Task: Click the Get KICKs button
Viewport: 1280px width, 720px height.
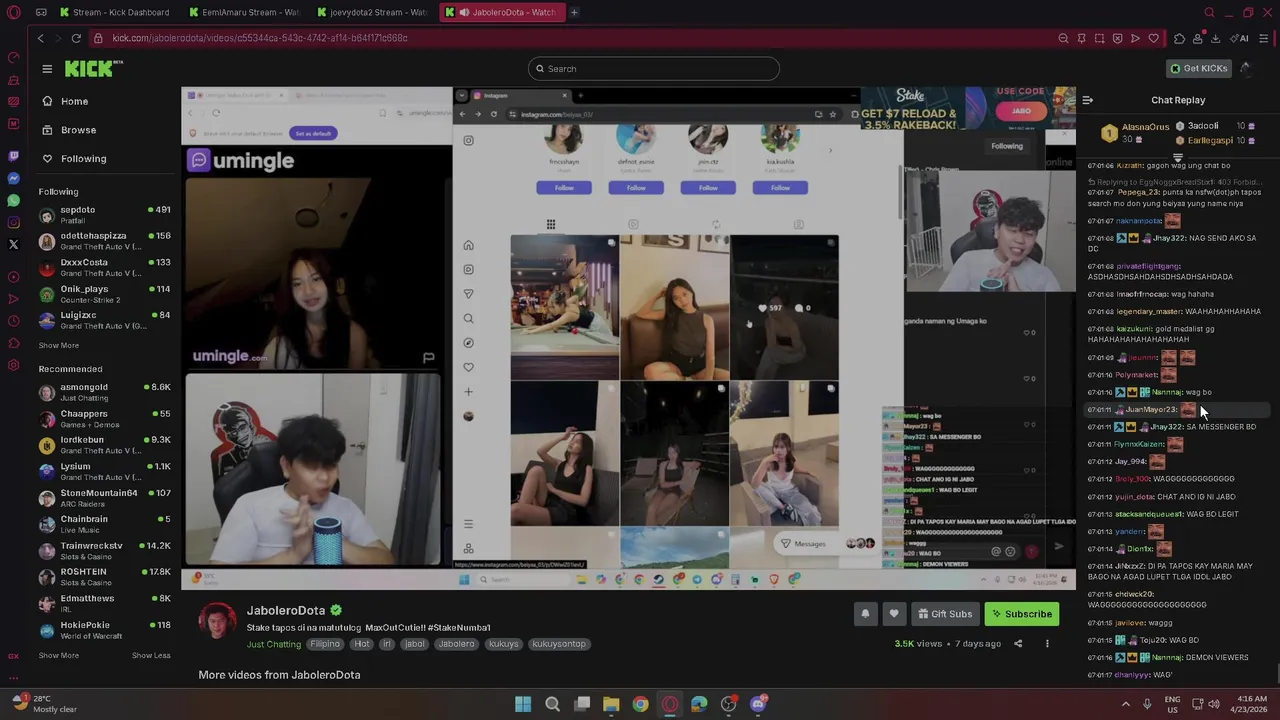Action: 1198,68
